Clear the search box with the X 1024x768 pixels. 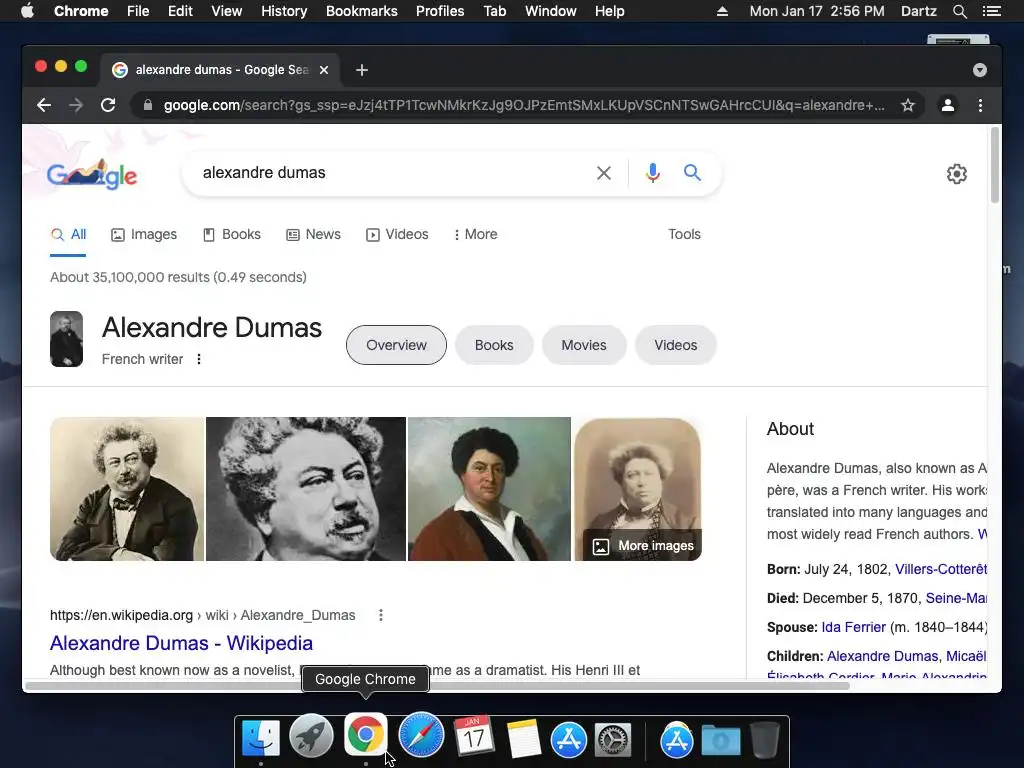[x=604, y=173]
